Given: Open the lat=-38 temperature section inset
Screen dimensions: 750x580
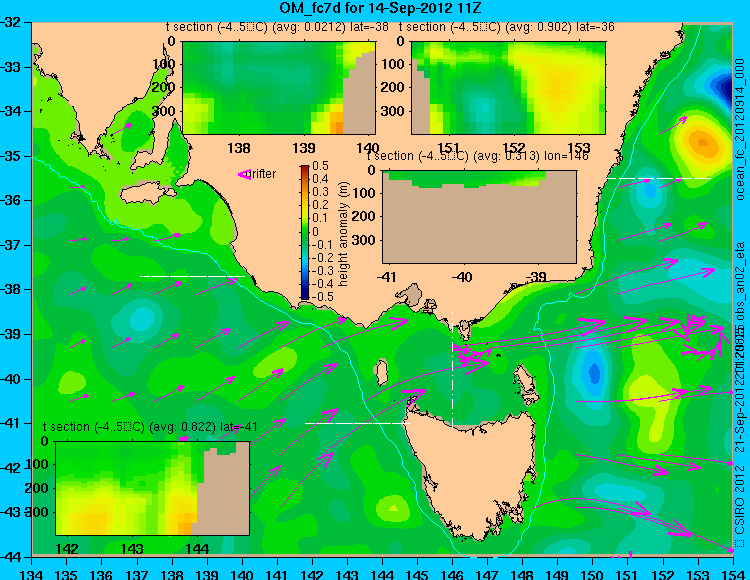Looking at the screenshot, I should 279,88.
